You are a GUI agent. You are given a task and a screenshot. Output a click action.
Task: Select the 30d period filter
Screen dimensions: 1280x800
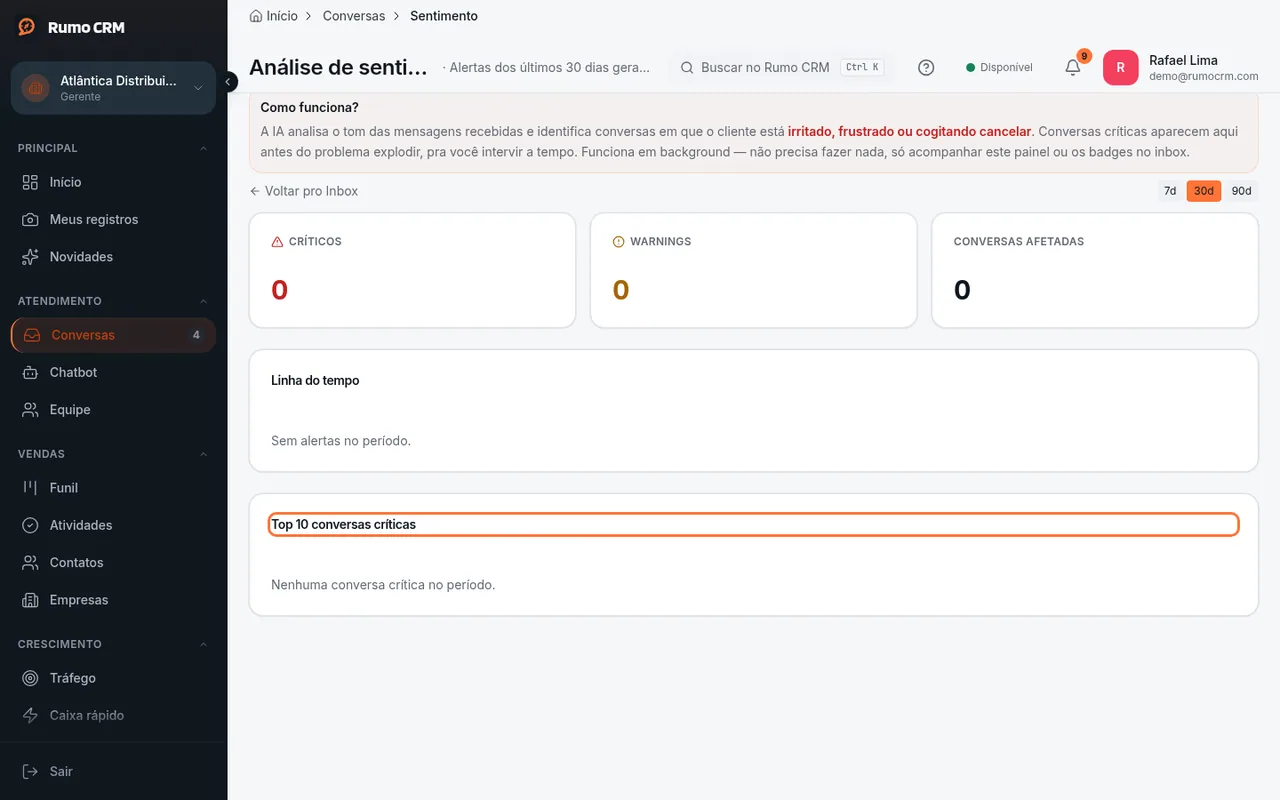click(1204, 191)
